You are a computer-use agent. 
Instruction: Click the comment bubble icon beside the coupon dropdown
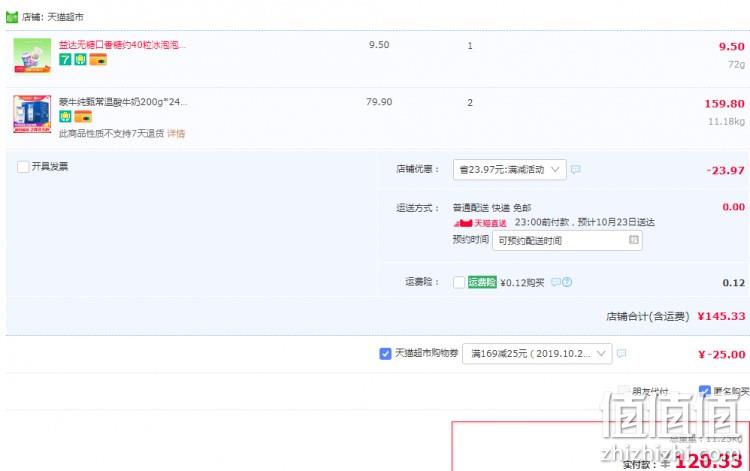click(621, 353)
